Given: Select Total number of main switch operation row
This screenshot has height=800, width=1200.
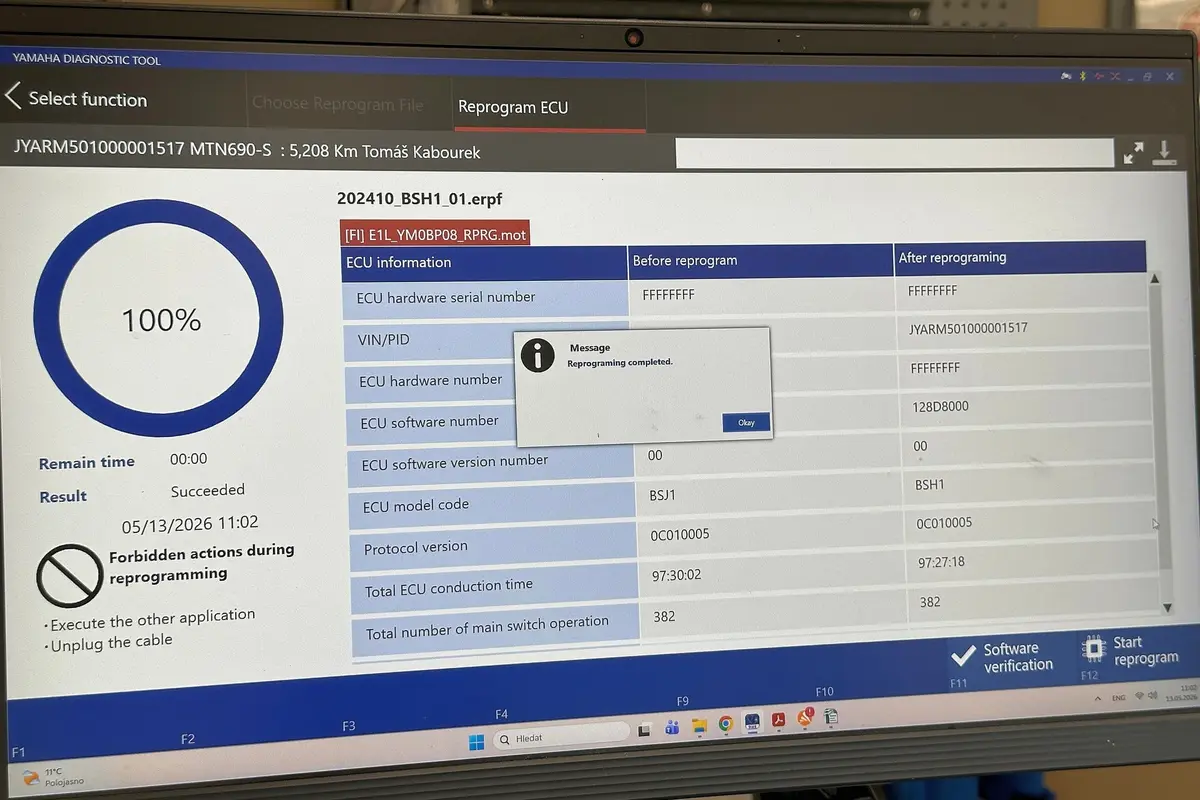Looking at the screenshot, I should pyautogui.click(x=495, y=629).
